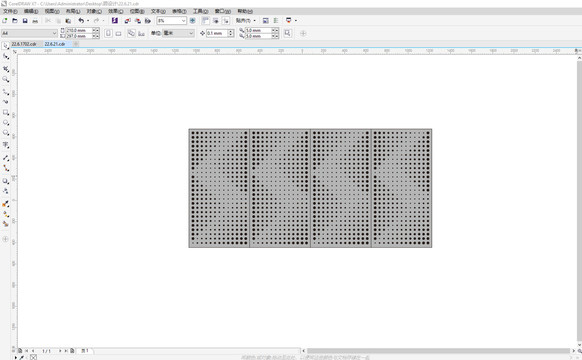Select the Zoom tool in the toolbox

click(6, 79)
